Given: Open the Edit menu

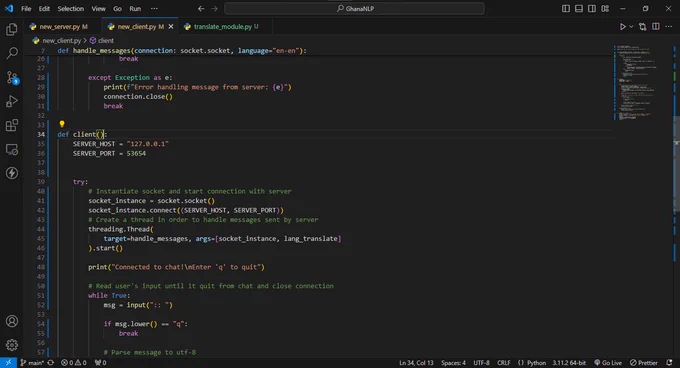Looking at the screenshot, I should pos(44,8).
